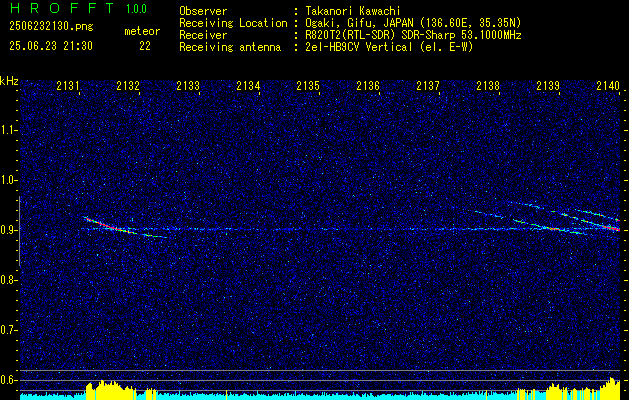The width and height of the screenshot is (629, 400).
Task: Click the 1.1 frequency axis label
Action: coord(8,130)
